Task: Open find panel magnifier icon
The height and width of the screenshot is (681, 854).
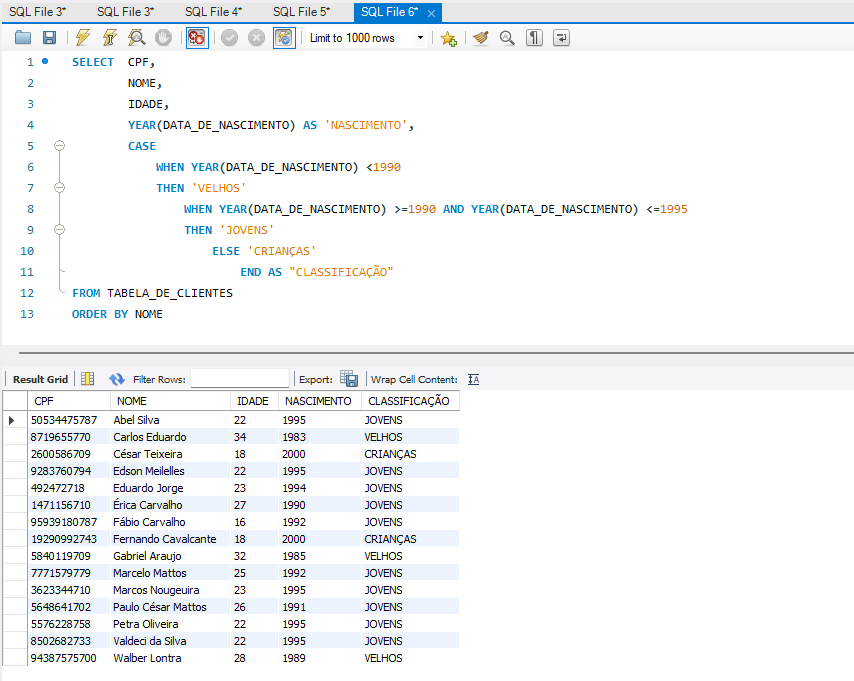Action: click(507, 38)
